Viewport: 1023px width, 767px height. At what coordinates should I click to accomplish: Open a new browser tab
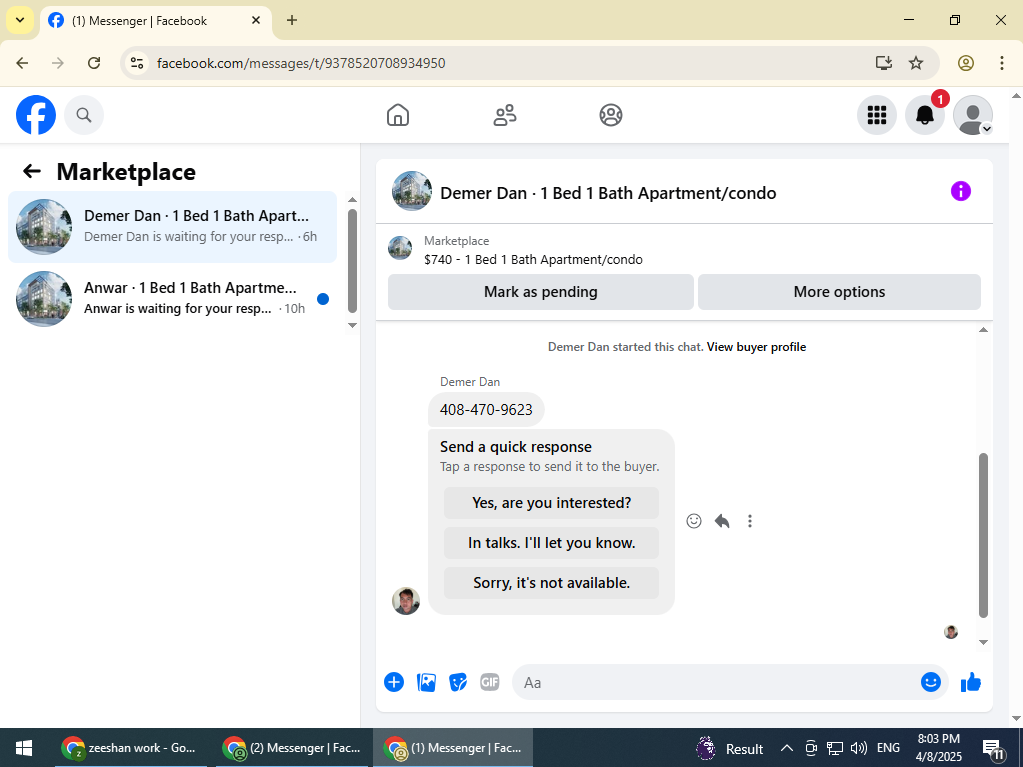click(x=292, y=20)
